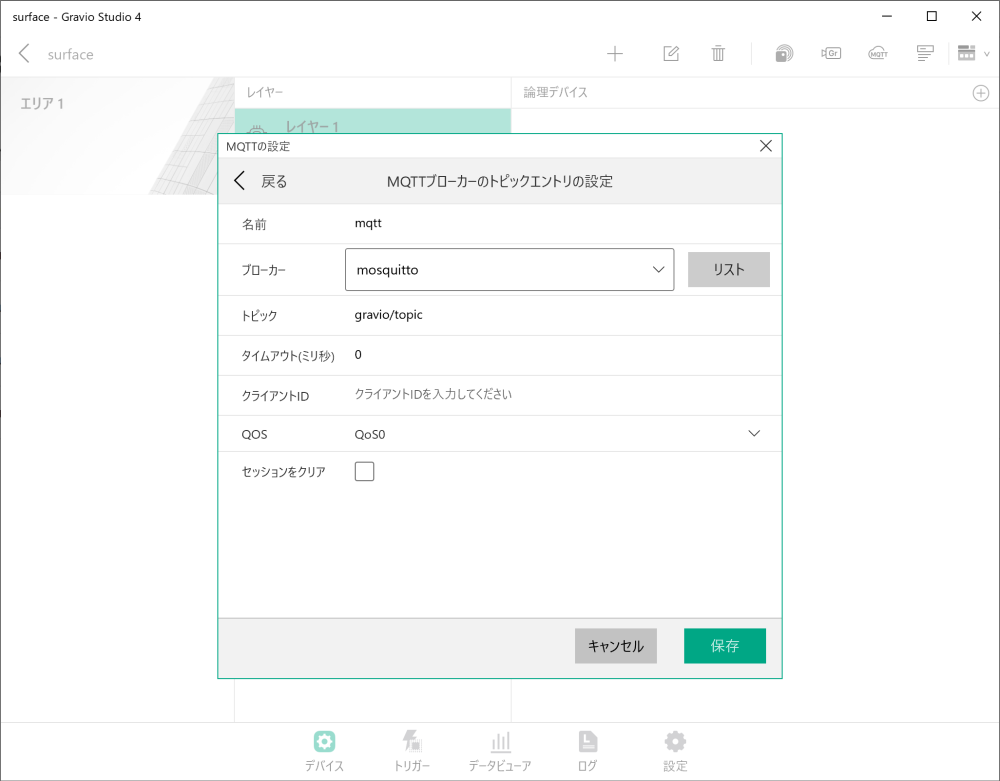
Task: Click the クライアントID input field
Action: [500, 395]
